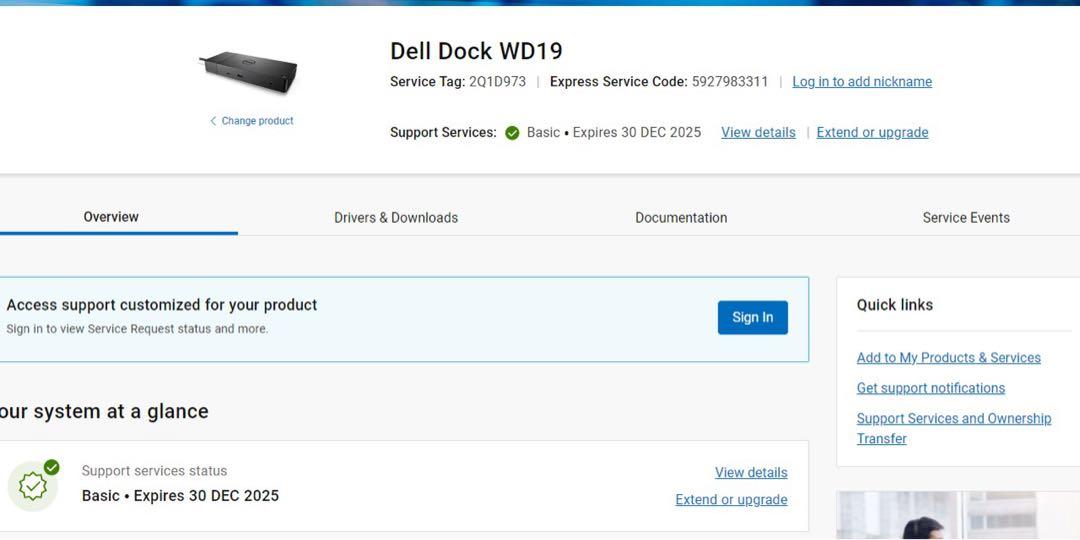Click the Change product link
Screen dimensions: 1080x540
point(251,121)
